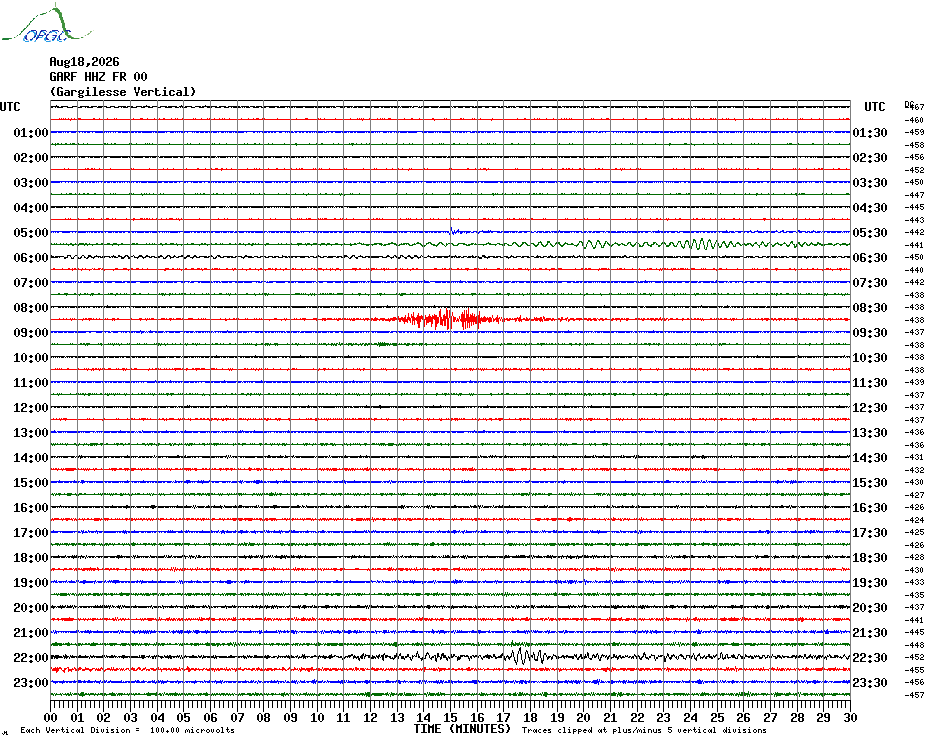The height and width of the screenshot is (744, 930).
Task: Click the 19:30 label on right axis
Action: point(870,583)
